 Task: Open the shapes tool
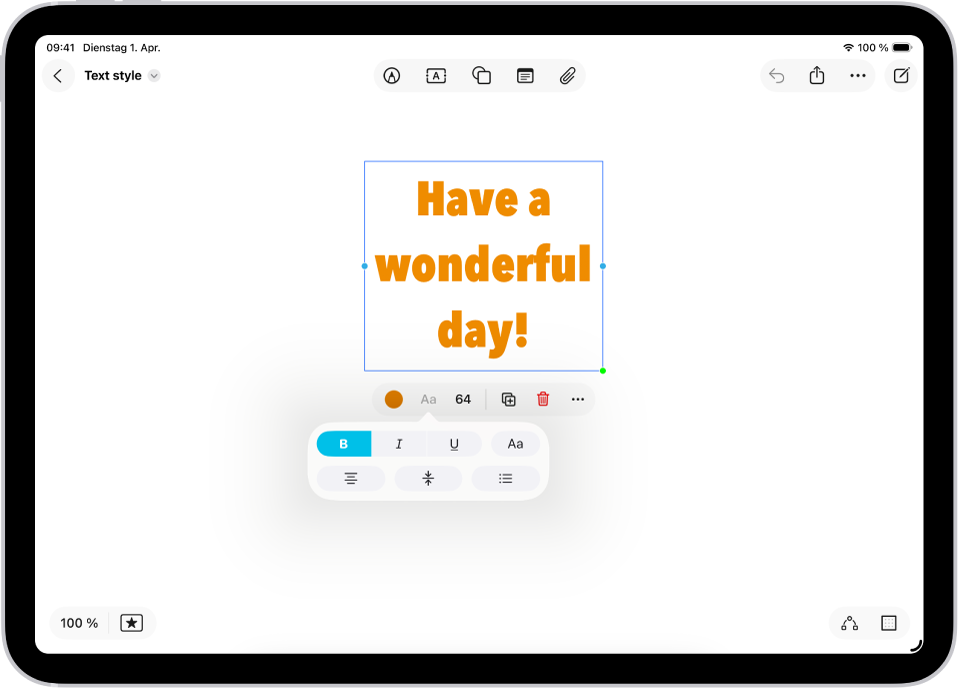click(x=481, y=75)
